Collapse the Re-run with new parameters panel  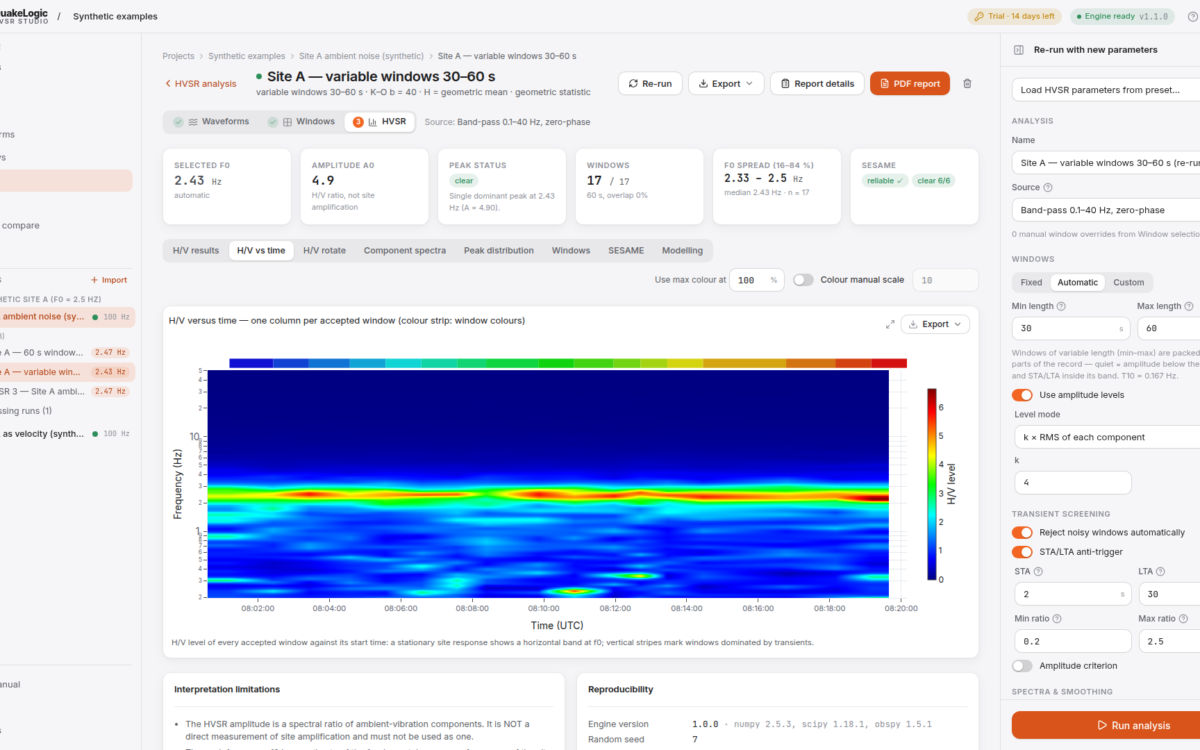click(1018, 50)
